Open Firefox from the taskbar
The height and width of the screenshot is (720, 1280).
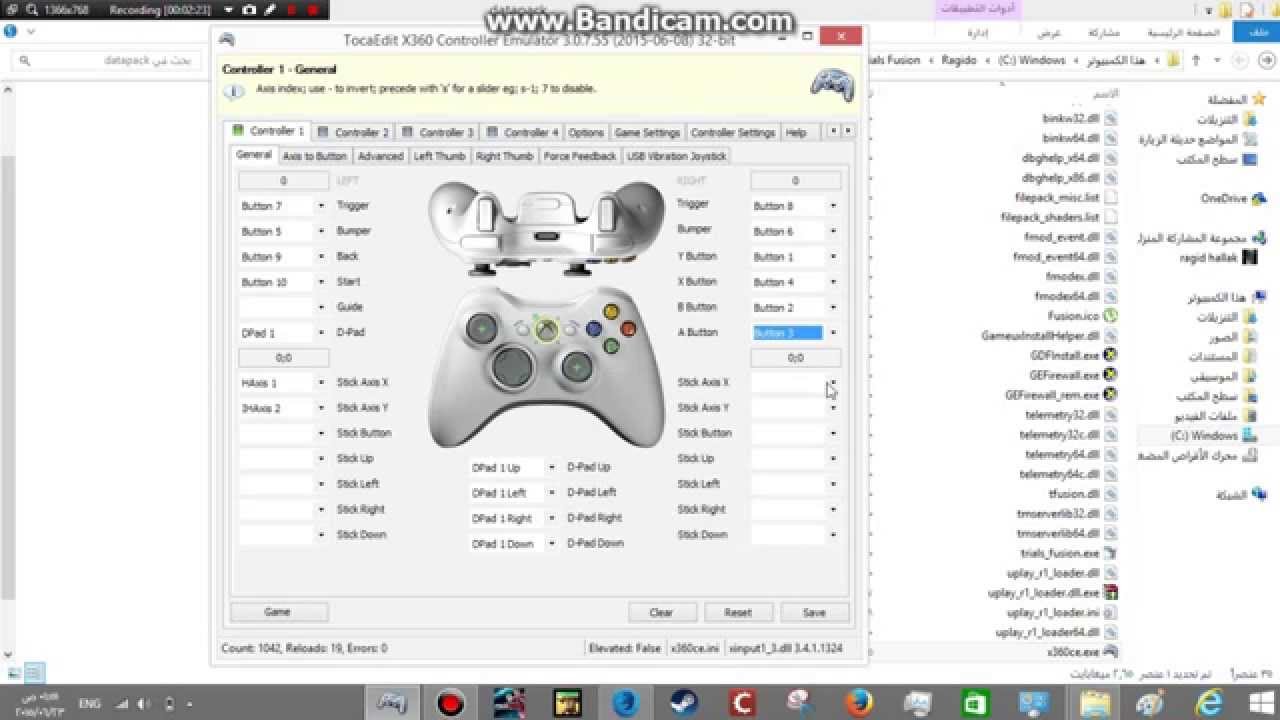coord(858,703)
